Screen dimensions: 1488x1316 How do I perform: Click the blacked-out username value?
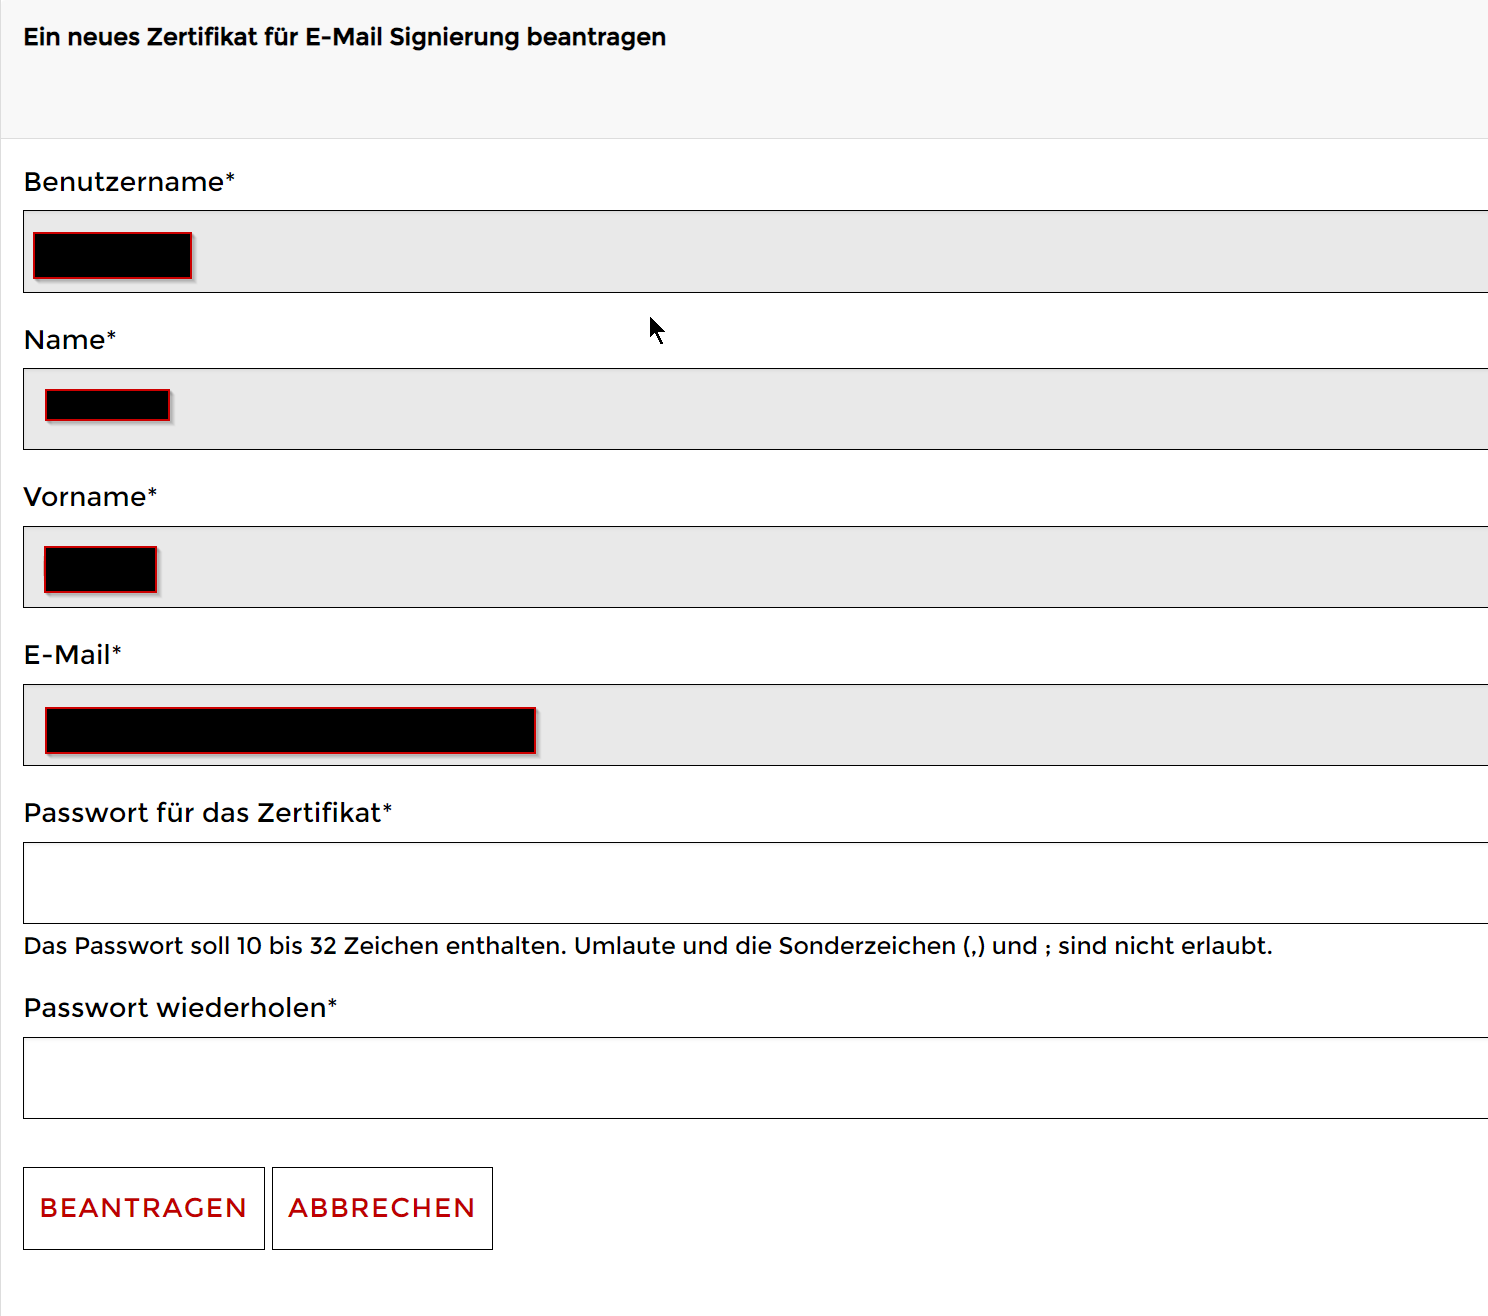pyautogui.click(x=112, y=255)
